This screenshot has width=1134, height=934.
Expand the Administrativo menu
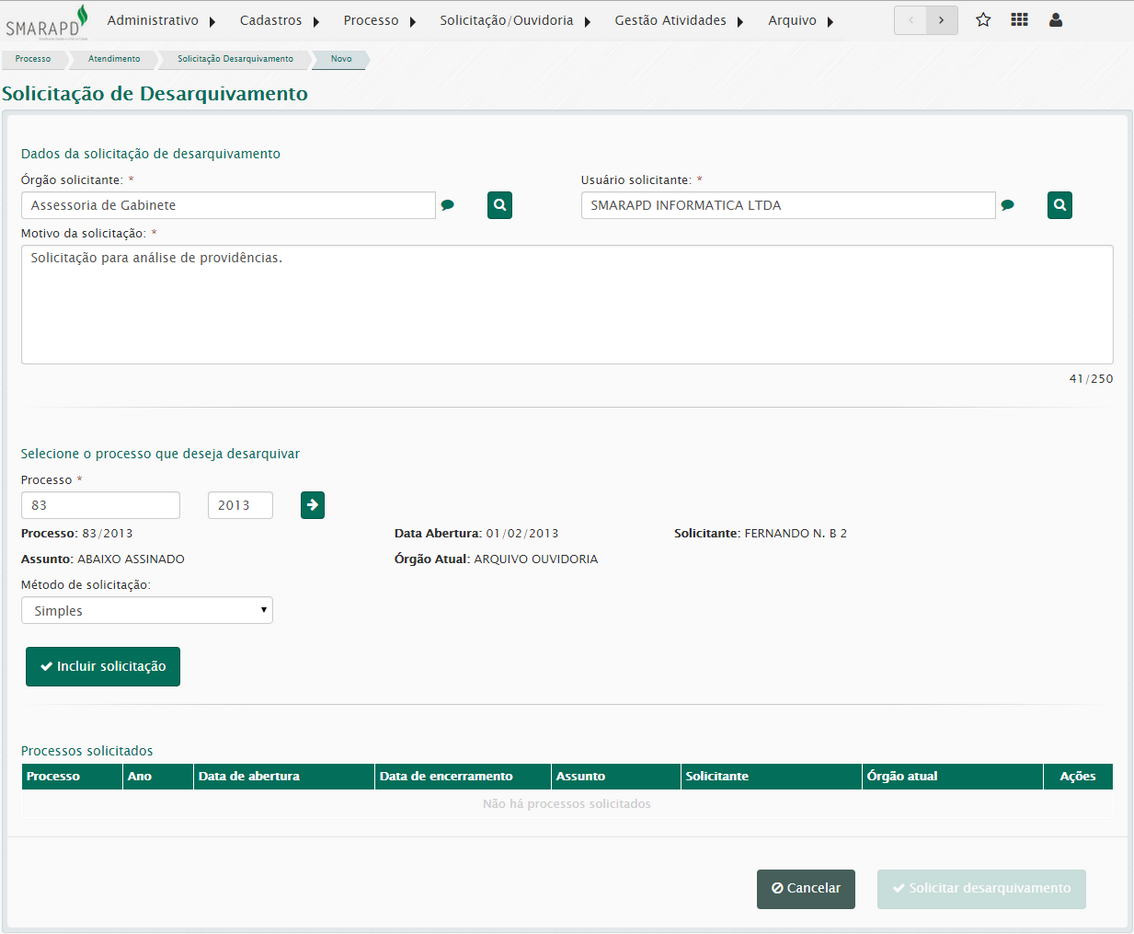(161, 21)
